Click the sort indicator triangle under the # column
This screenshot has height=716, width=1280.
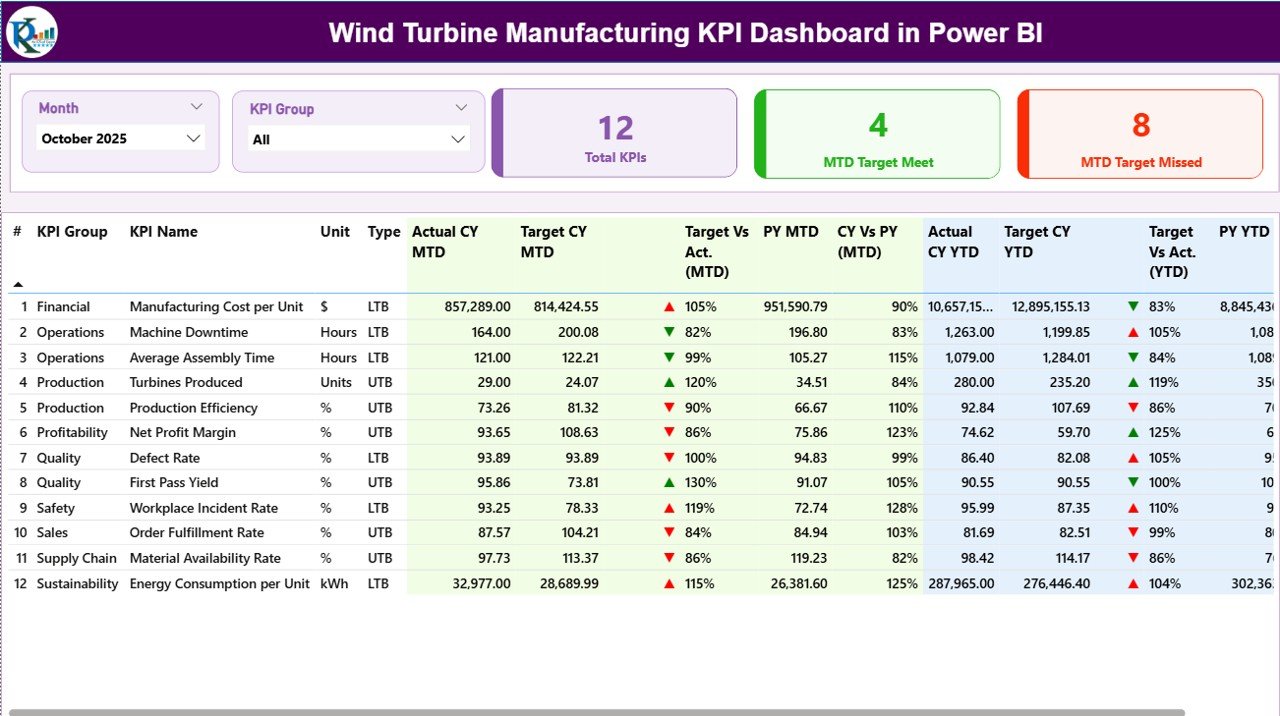click(18, 283)
